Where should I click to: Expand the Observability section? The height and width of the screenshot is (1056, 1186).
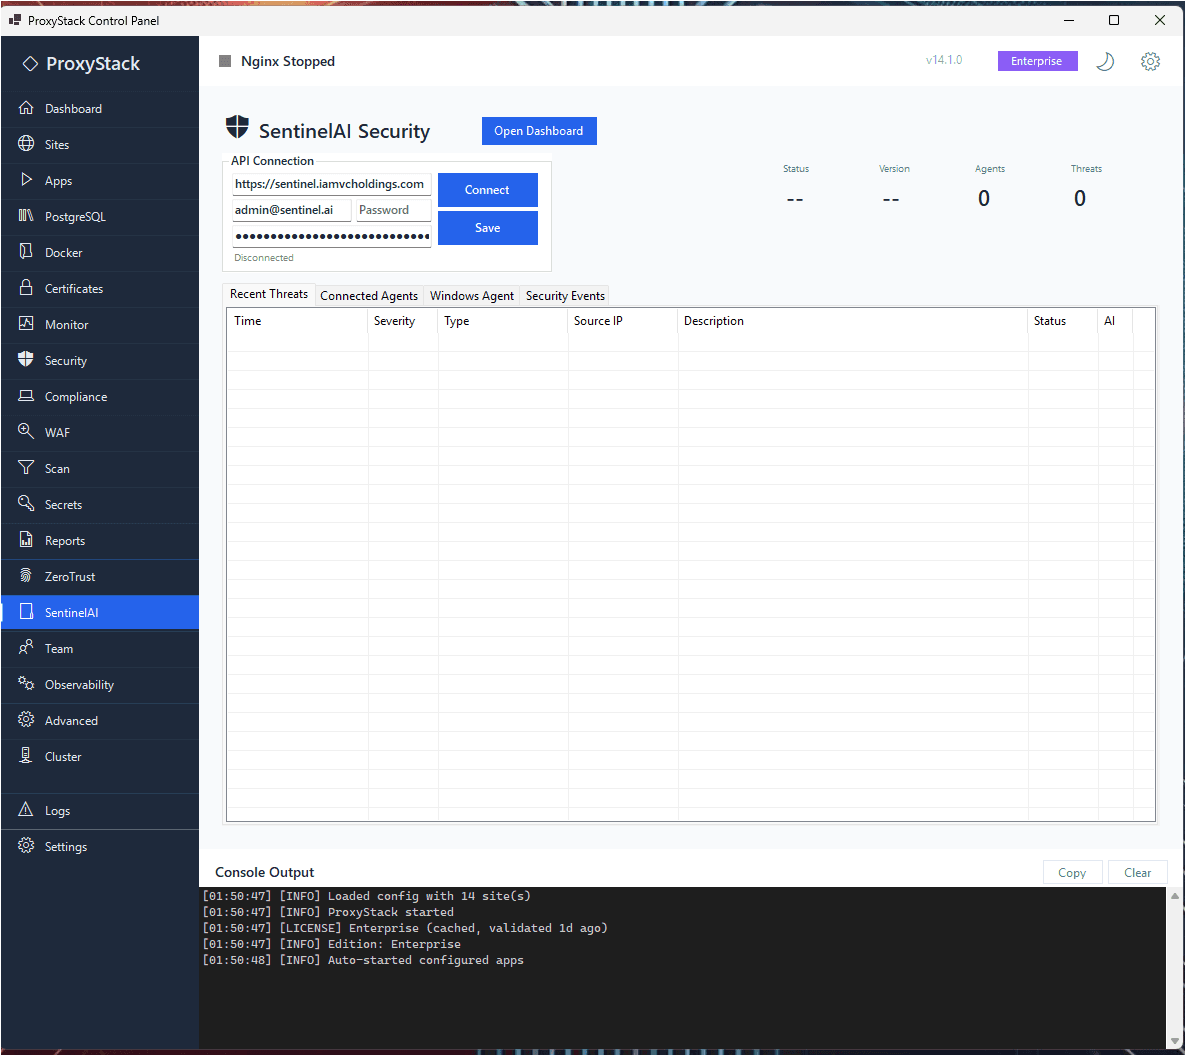(x=26, y=684)
